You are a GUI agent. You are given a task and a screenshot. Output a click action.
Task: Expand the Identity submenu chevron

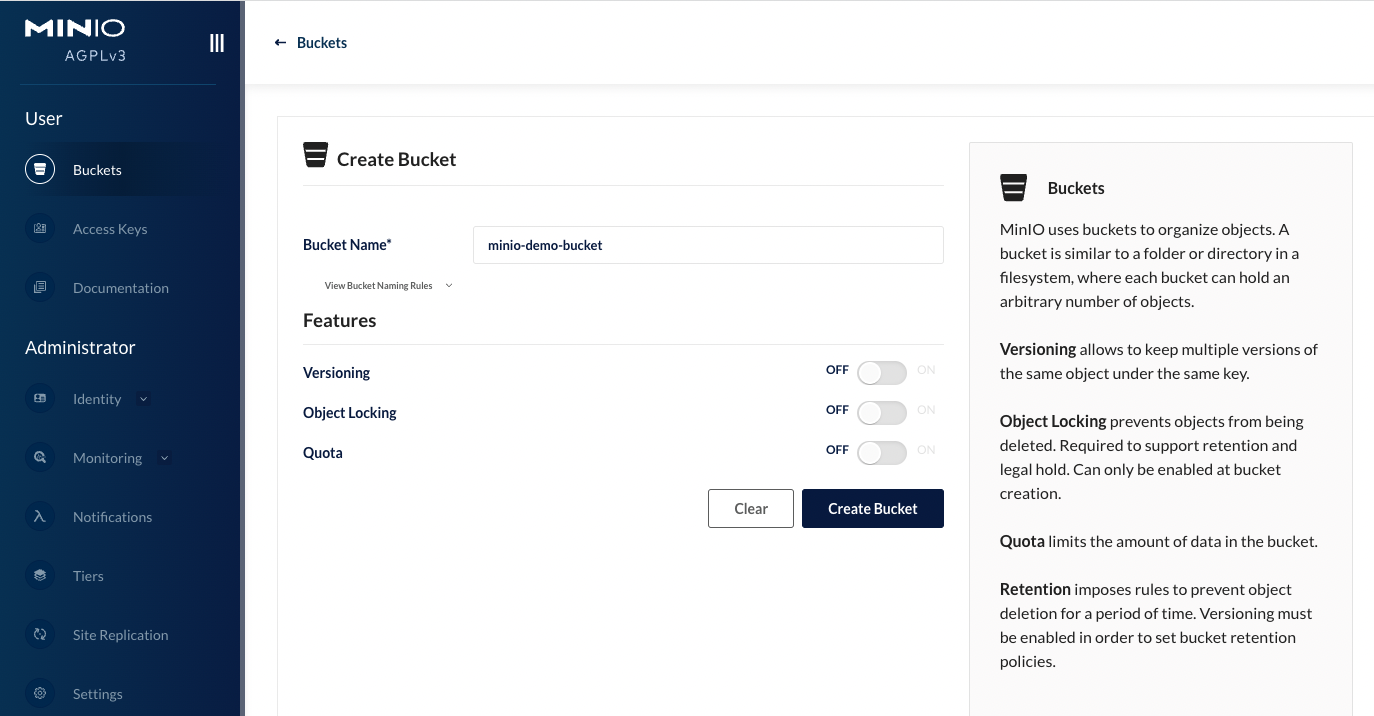[143, 398]
